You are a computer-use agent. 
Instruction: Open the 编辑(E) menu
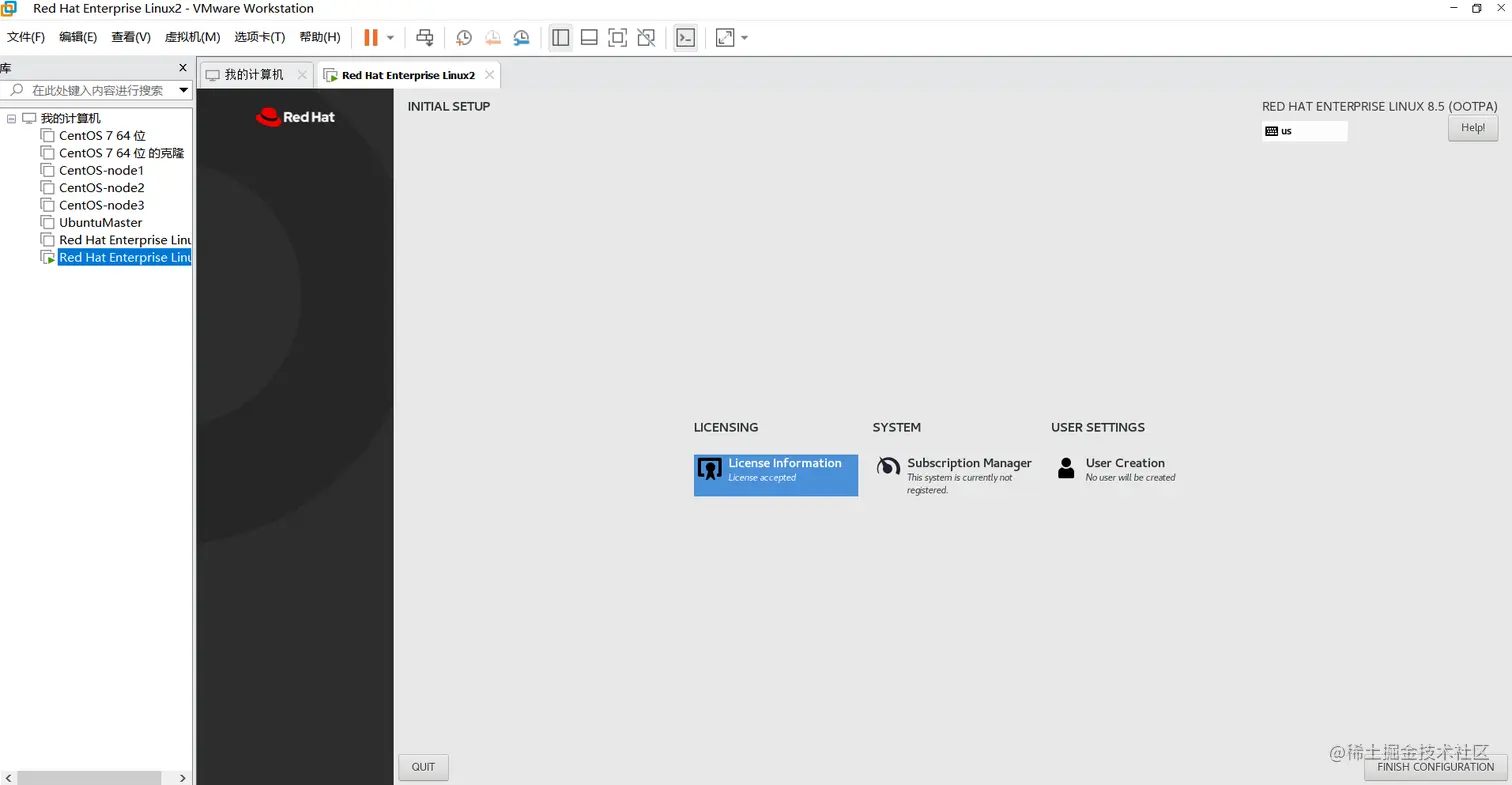click(x=78, y=37)
